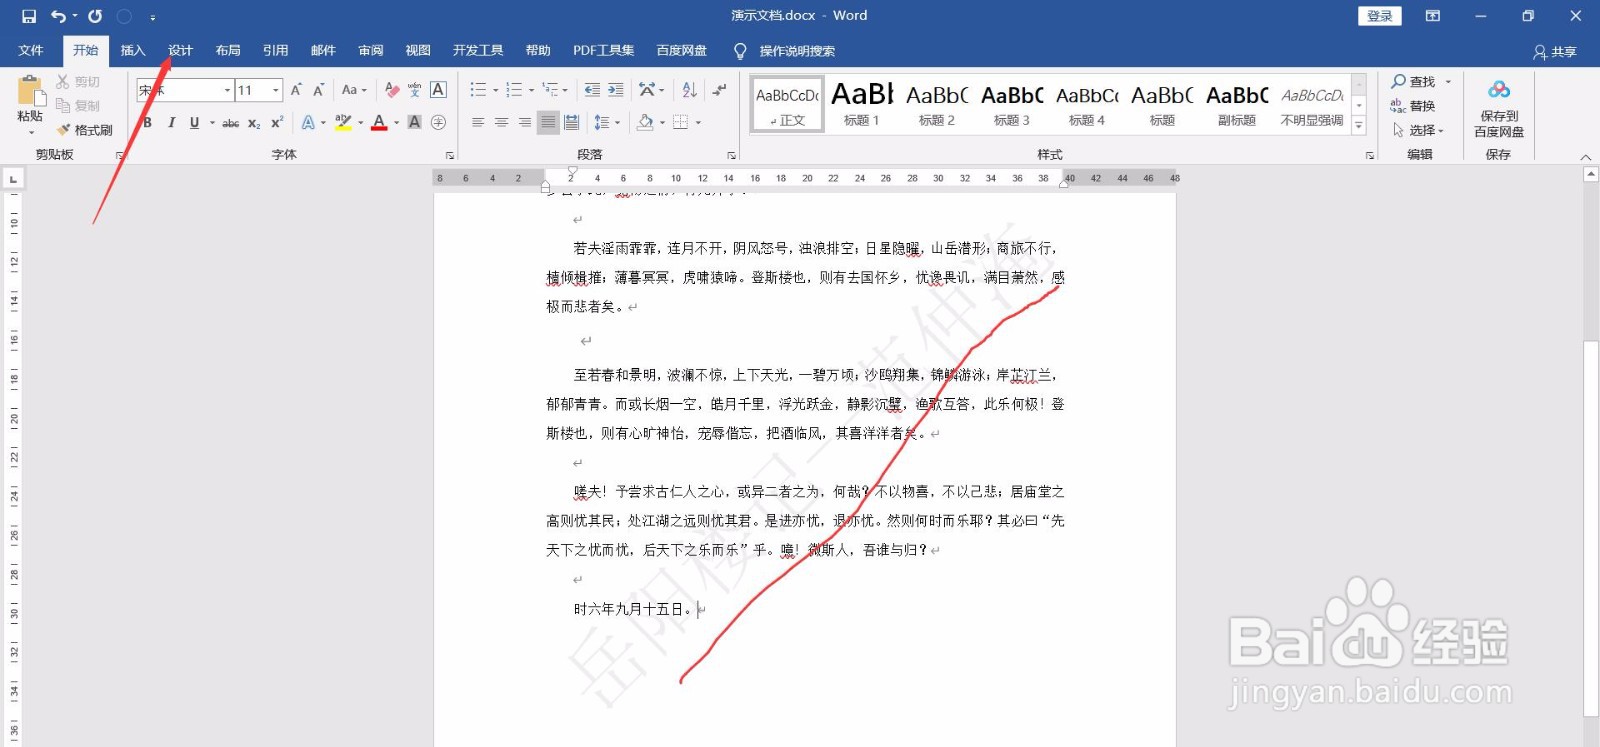Undo the last action
The image size is (1600, 747).
tap(59, 16)
